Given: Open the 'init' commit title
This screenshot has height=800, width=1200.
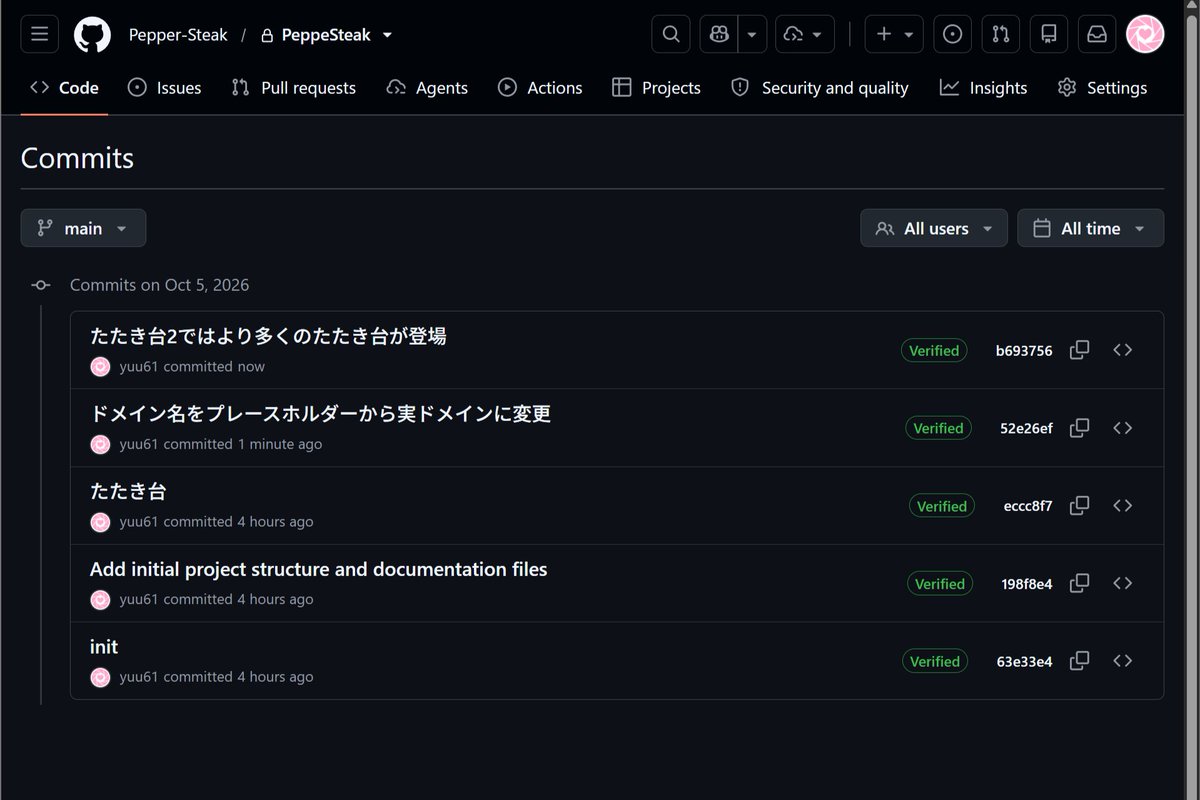Looking at the screenshot, I should [x=104, y=647].
